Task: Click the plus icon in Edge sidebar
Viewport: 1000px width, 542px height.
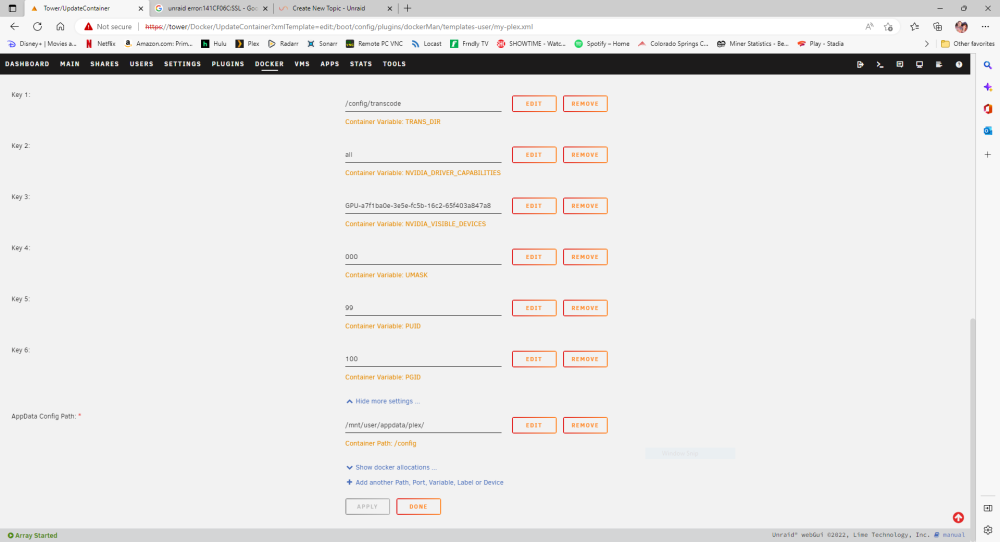Action: tap(987, 154)
